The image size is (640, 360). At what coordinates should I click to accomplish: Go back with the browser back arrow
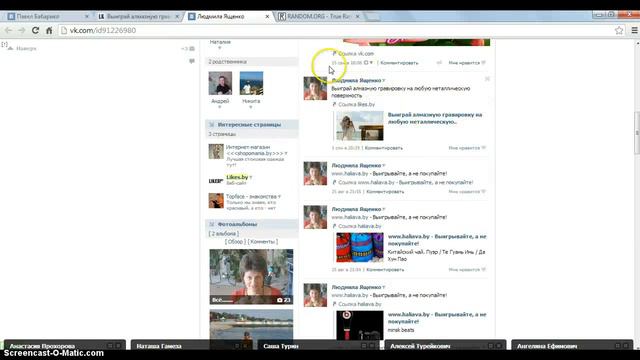pyautogui.click(x=8, y=31)
